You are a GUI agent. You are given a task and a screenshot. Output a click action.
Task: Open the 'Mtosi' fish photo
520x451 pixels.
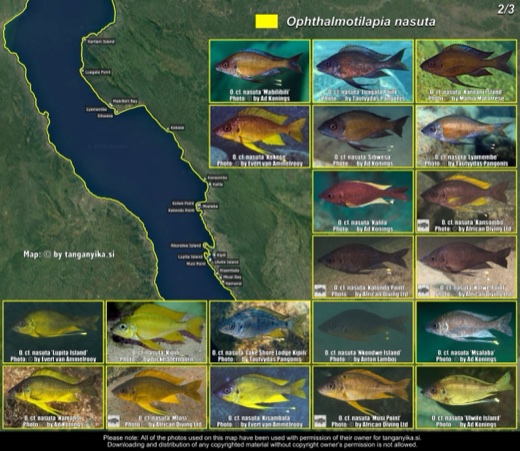pos(156,397)
